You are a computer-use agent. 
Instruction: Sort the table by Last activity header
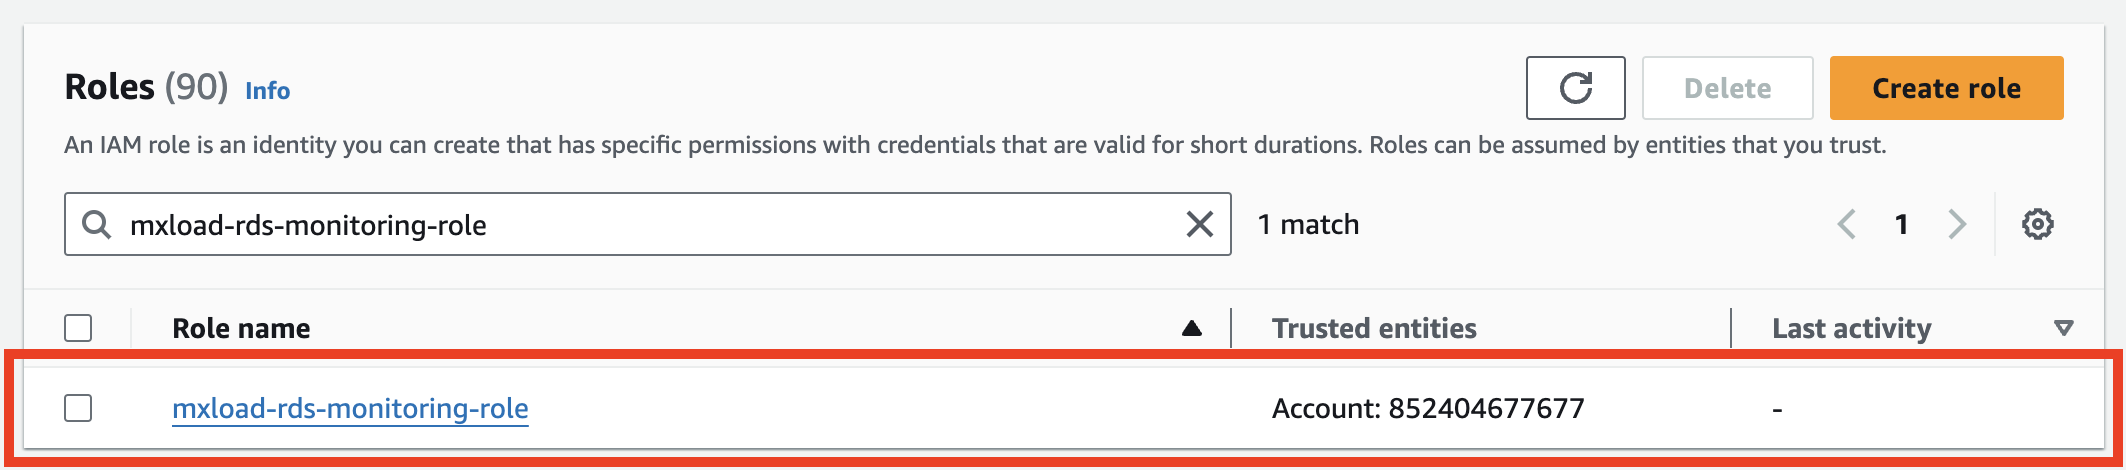coord(1851,328)
